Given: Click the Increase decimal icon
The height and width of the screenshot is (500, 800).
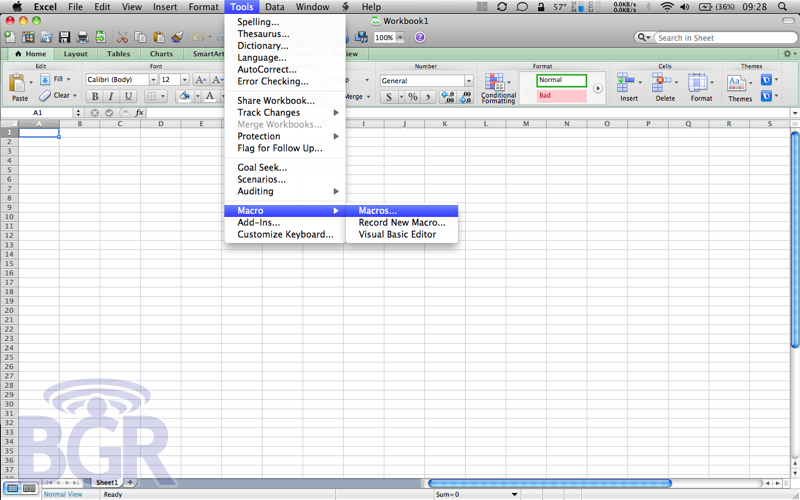Looking at the screenshot, I should pos(447,97).
